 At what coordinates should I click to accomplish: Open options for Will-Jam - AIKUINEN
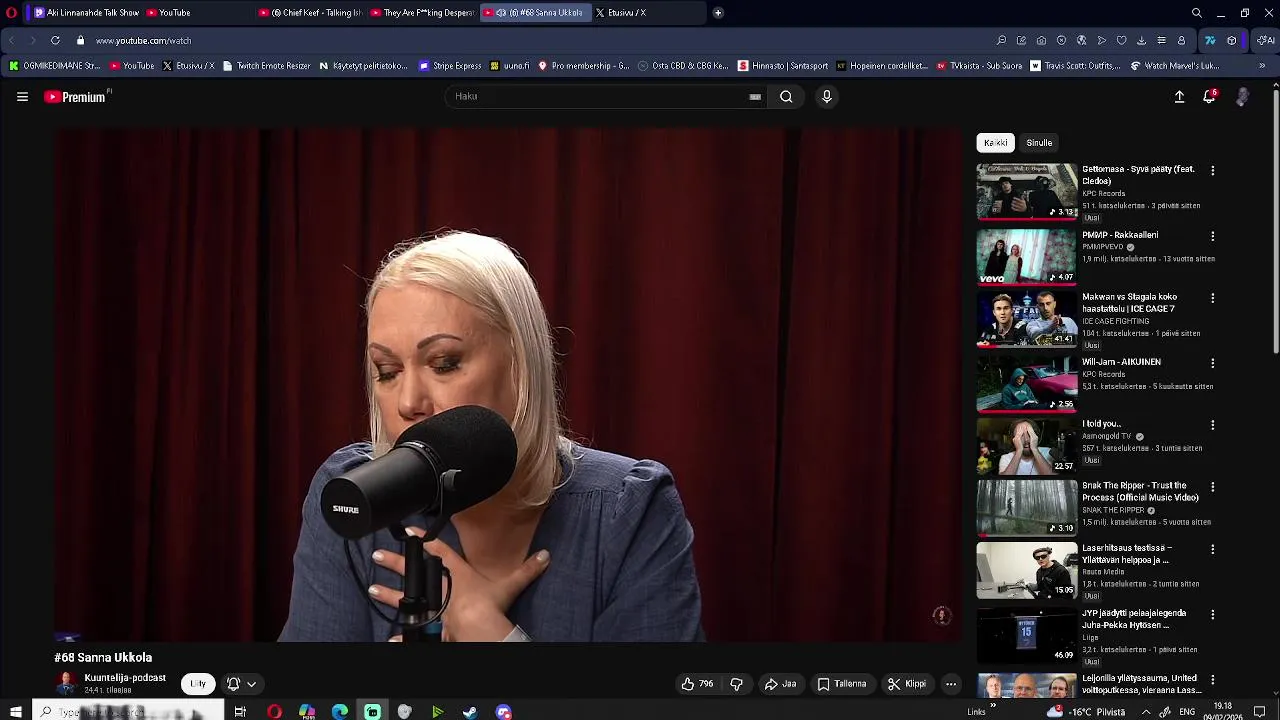1212,364
